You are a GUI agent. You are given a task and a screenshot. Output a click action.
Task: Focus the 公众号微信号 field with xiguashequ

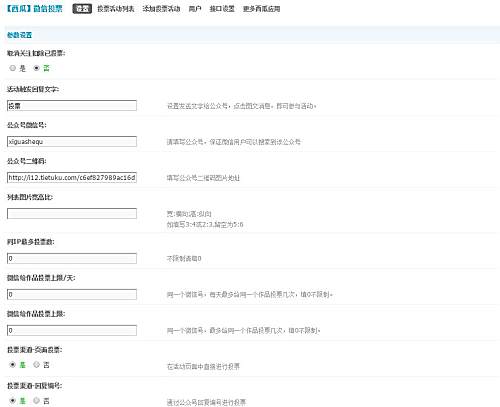click(x=72, y=141)
